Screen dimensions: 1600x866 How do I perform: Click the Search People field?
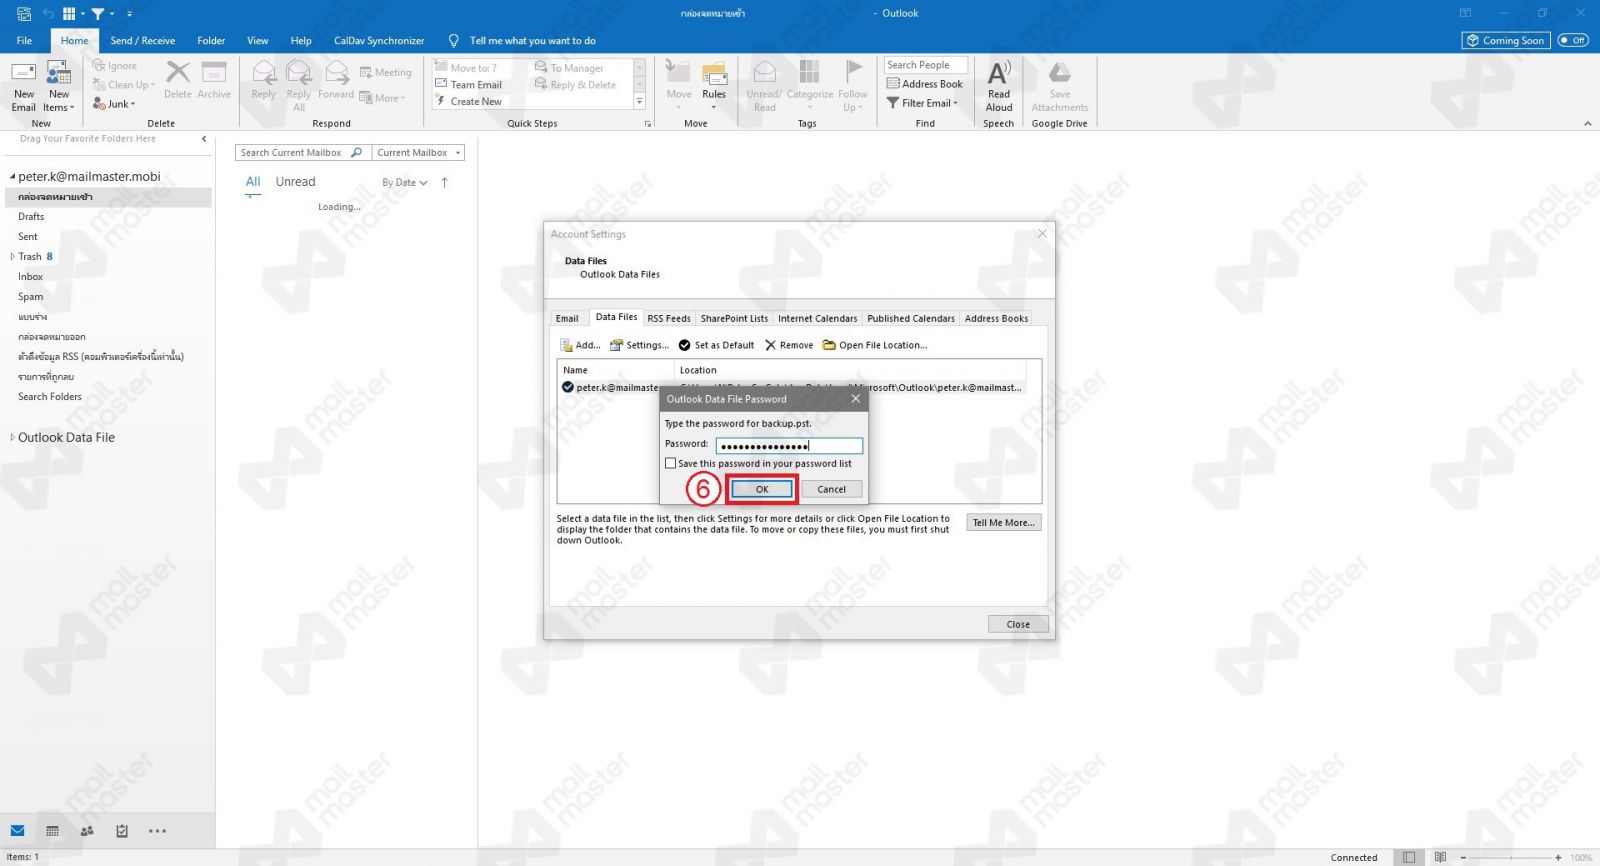pyautogui.click(x=925, y=65)
